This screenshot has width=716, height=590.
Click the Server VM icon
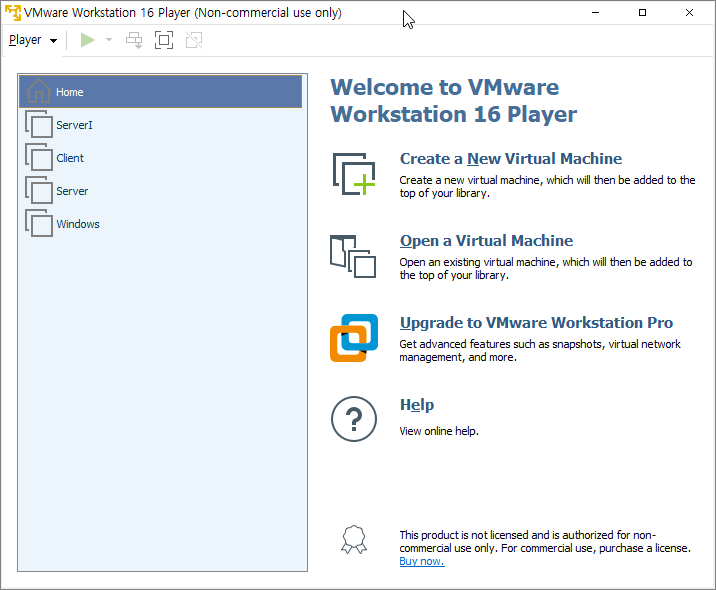[39, 190]
